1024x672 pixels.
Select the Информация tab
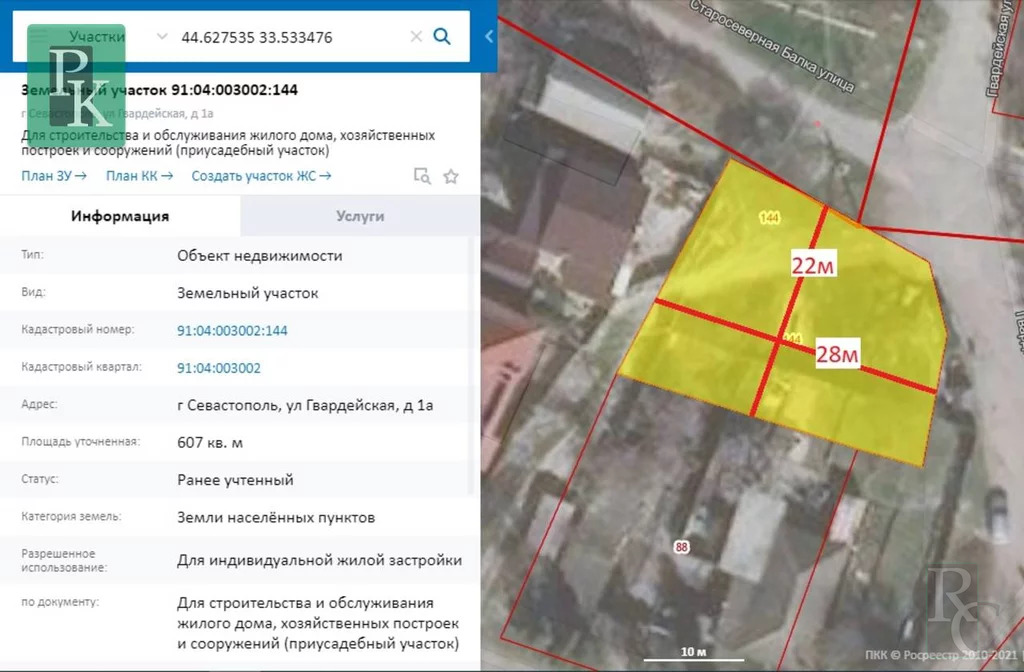pyautogui.click(x=120, y=215)
